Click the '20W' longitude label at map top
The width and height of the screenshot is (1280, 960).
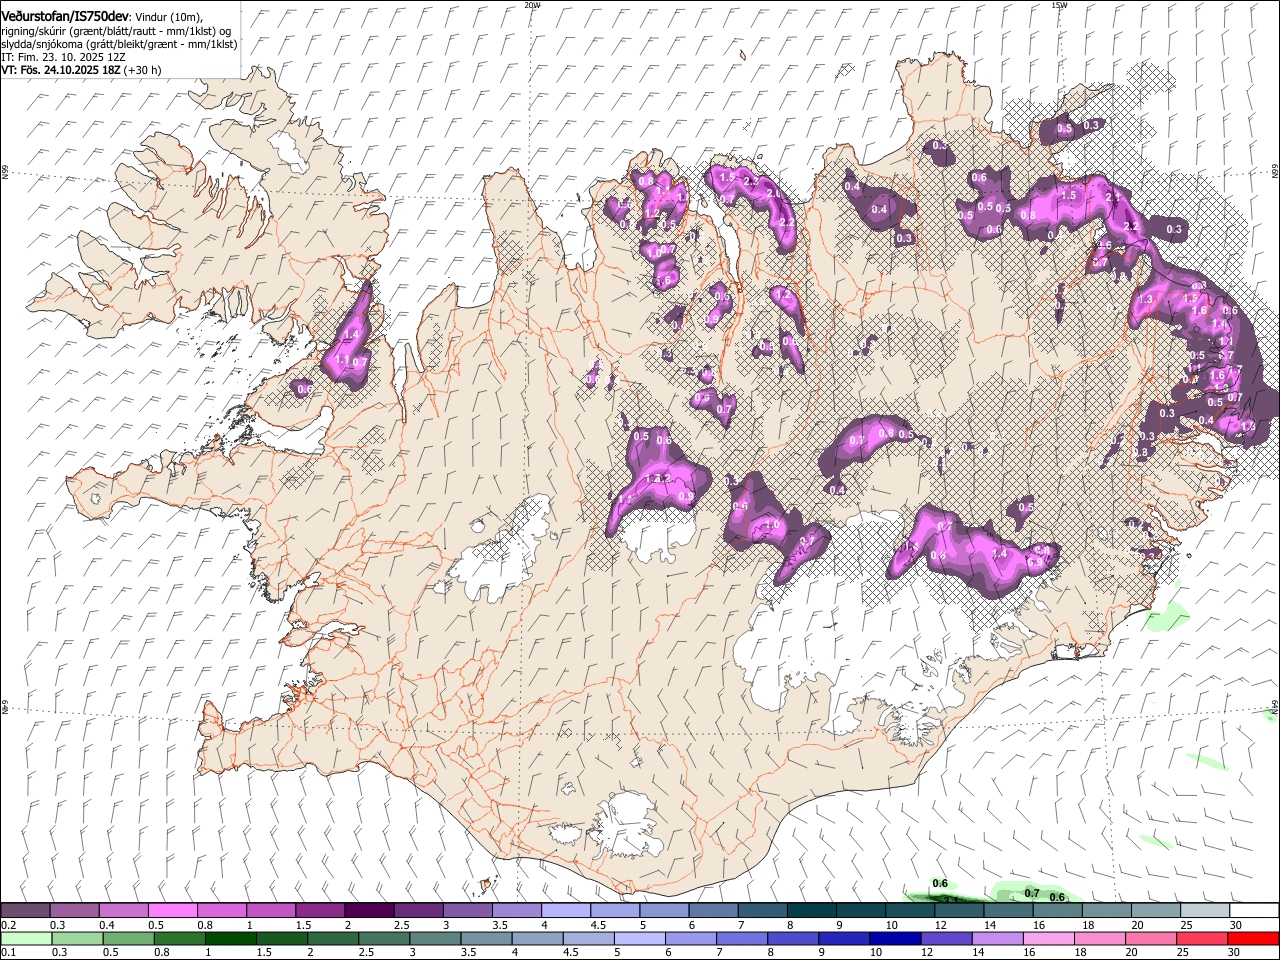coord(532,5)
